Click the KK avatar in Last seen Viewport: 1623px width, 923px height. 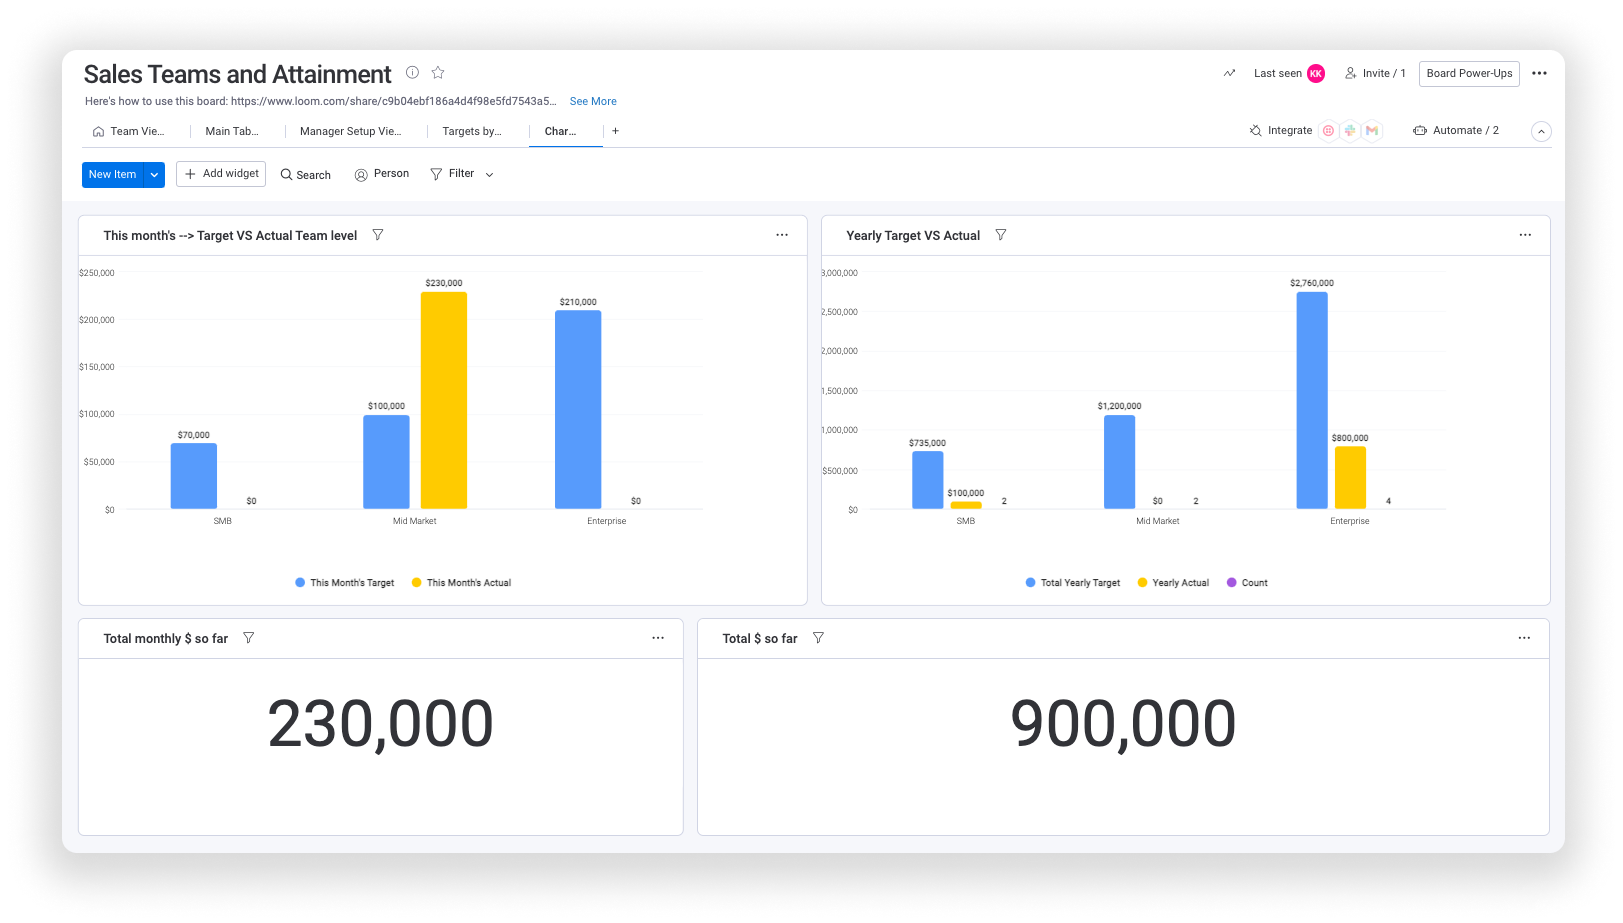1316,72
